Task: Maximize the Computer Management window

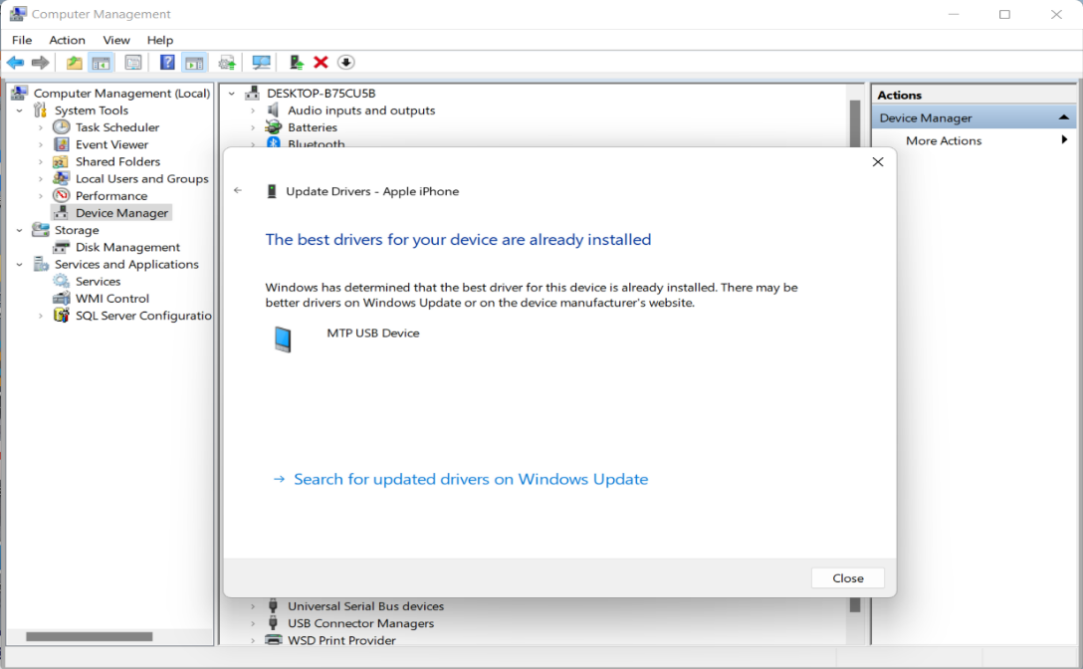Action: tap(1004, 14)
